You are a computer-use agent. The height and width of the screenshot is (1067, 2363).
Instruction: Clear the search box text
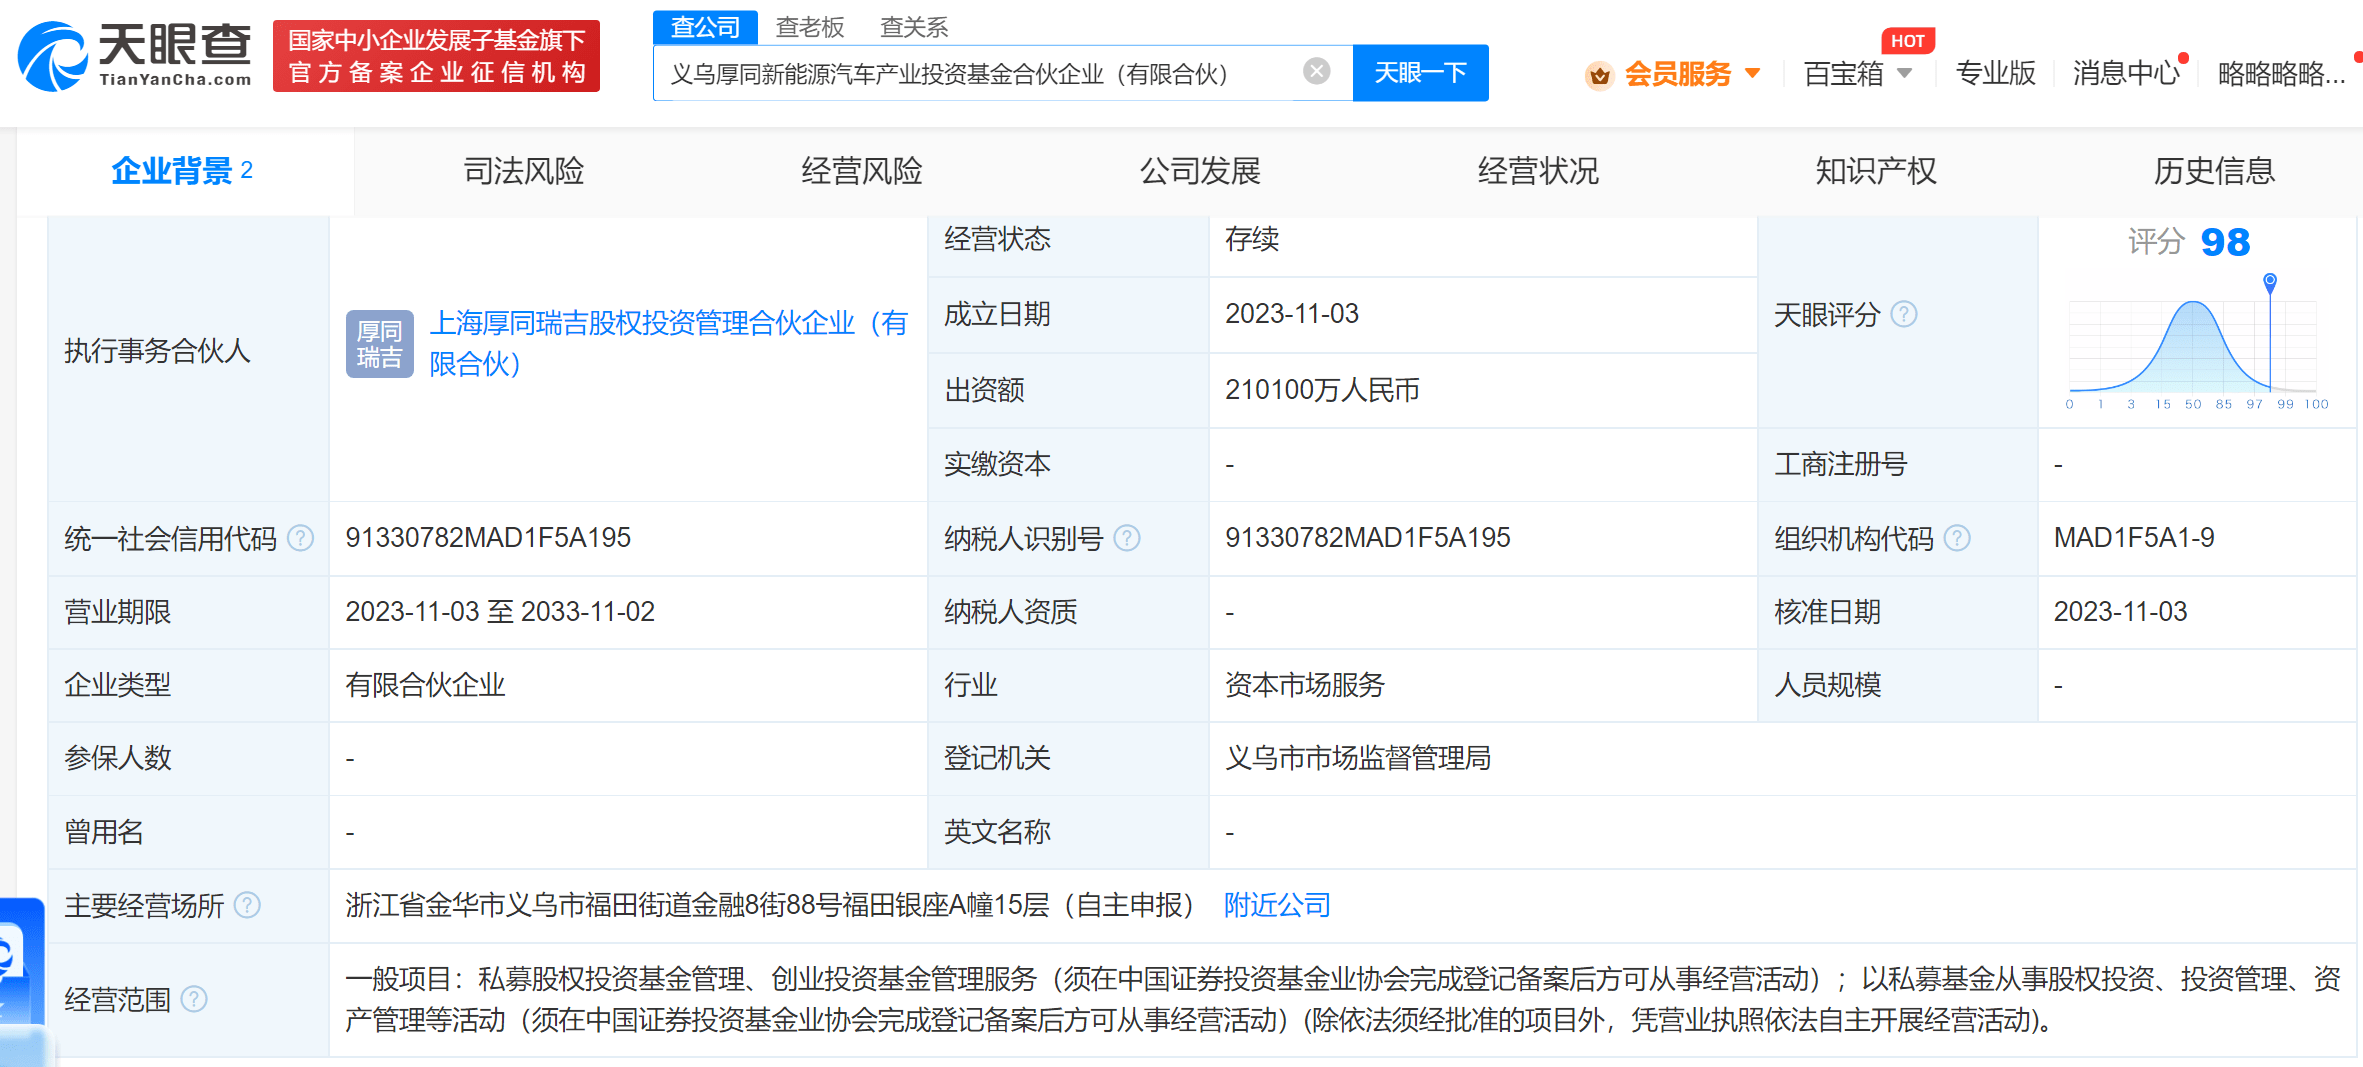[x=1316, y=72]
